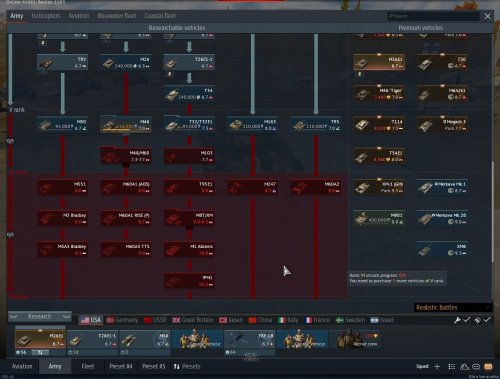This screenshot has width=500, height=379.
Task: Click the orange mail envelope icon
Action: [x=488, y=366]
